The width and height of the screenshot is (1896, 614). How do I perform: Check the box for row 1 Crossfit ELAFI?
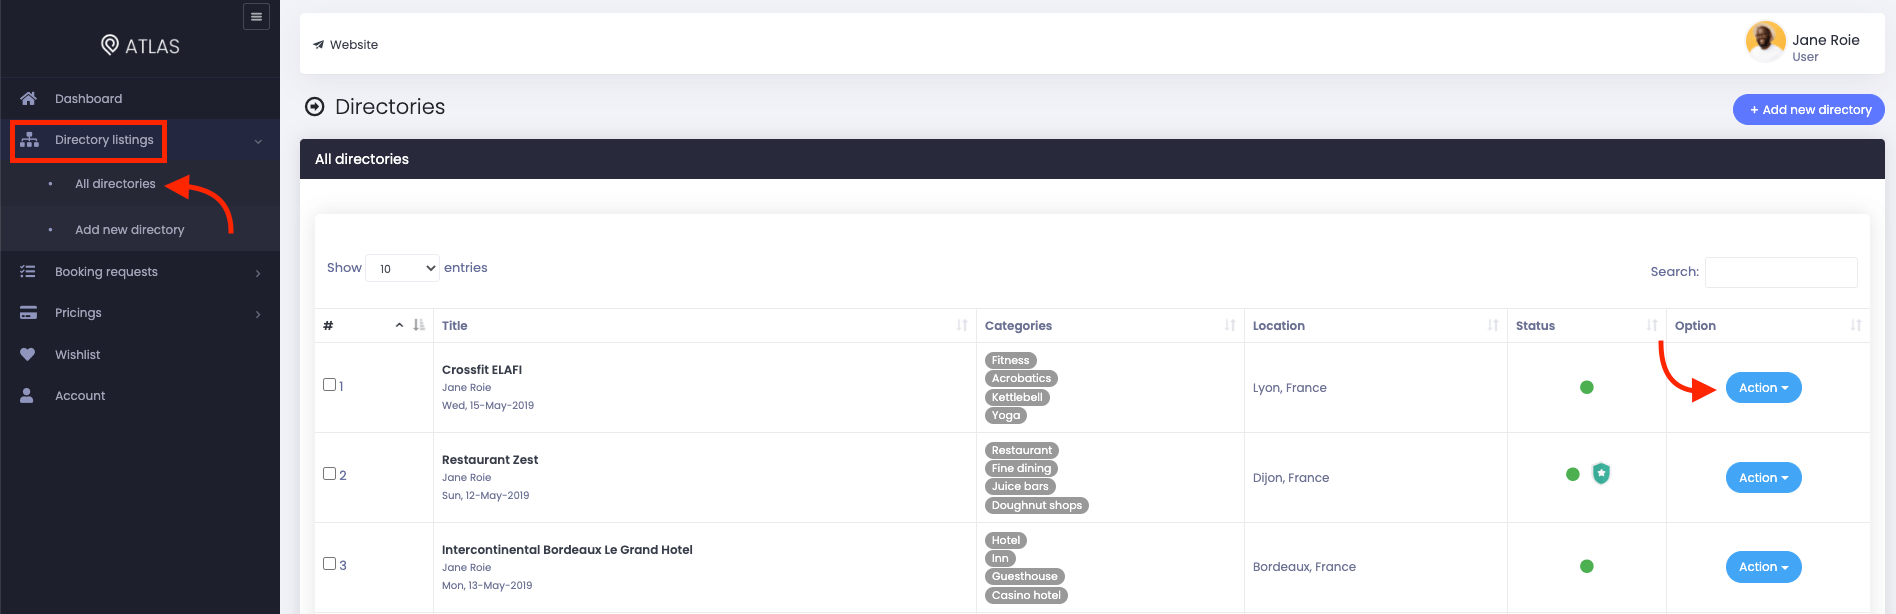point(329,384)
